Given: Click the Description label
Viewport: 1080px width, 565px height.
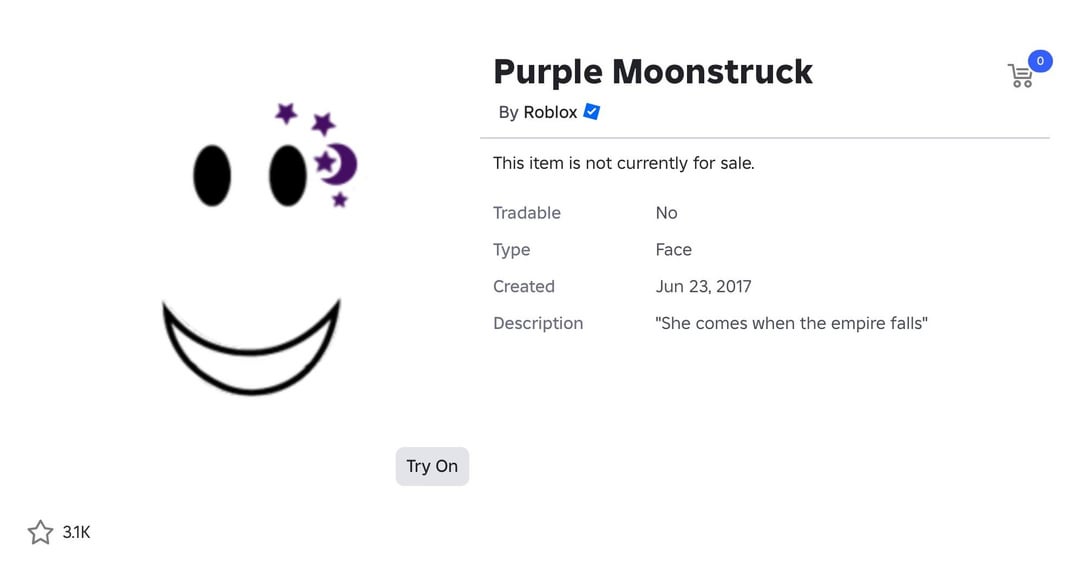Looking at the screenshot, I should 538,324.
